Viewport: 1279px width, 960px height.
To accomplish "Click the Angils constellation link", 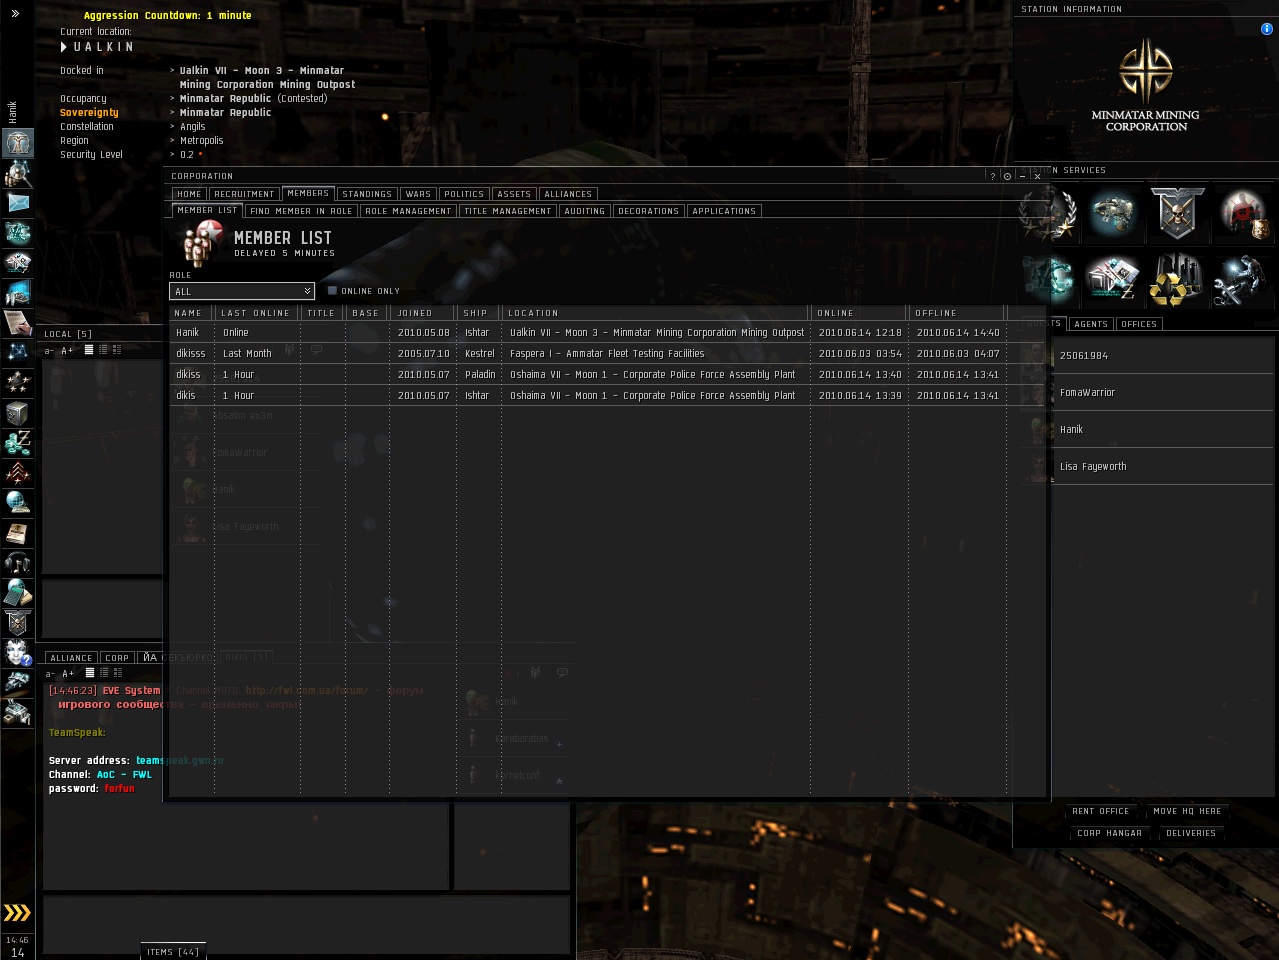I will coord(193,127).
